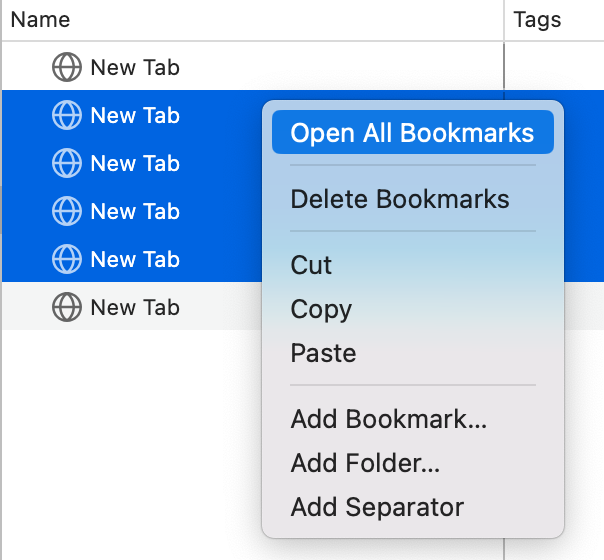Click the globe icon on the last highlighted row
This screenshot has height=560, width=604.
coord(66,260)
